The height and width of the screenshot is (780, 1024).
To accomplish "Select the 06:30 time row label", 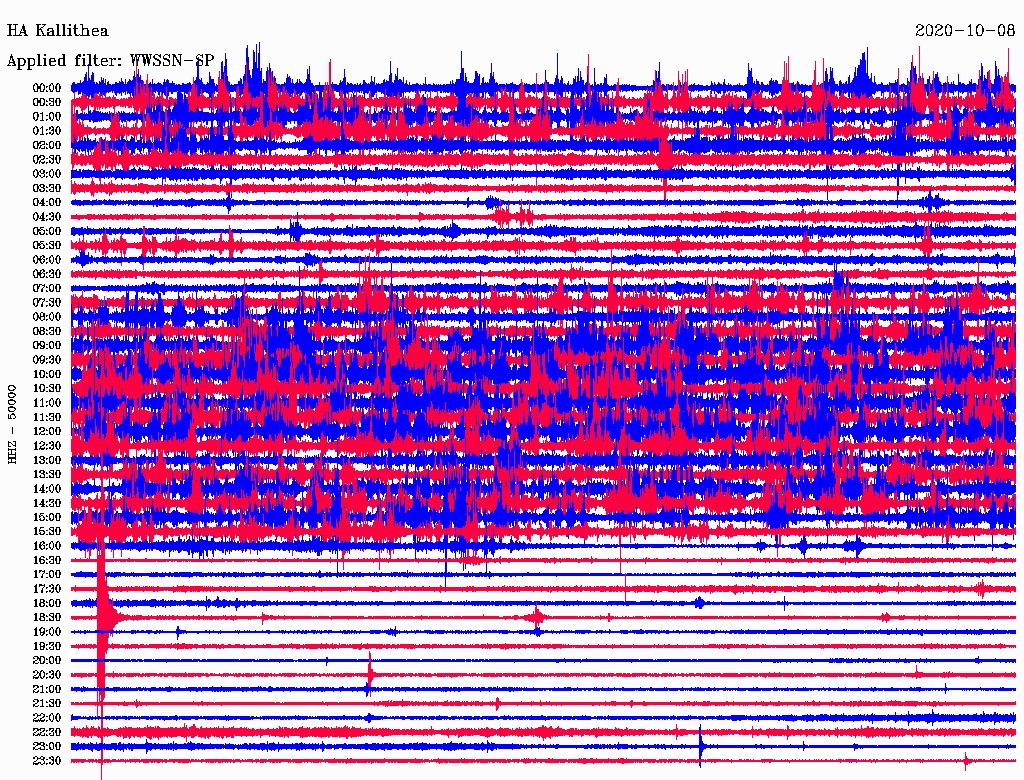I will click(47, 274).
